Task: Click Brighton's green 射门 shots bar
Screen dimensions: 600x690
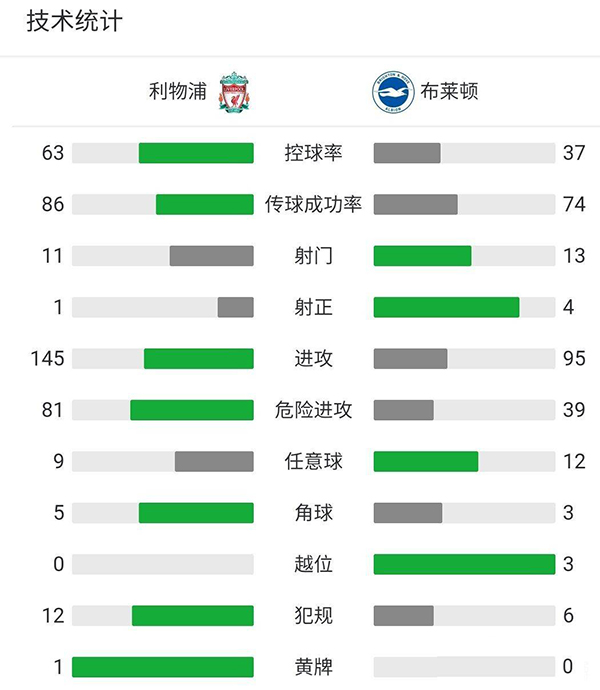Action: point(422,256)
